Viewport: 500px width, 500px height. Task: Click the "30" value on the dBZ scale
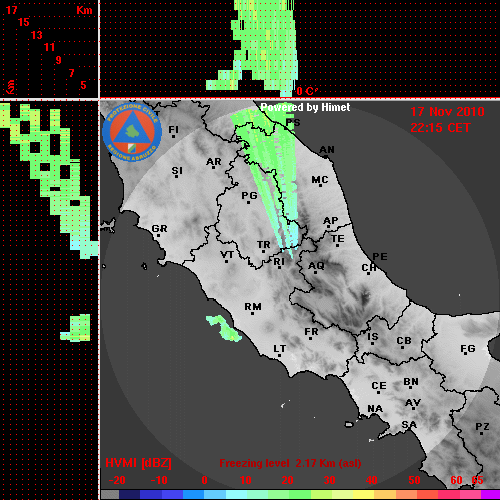coord(329,480)
